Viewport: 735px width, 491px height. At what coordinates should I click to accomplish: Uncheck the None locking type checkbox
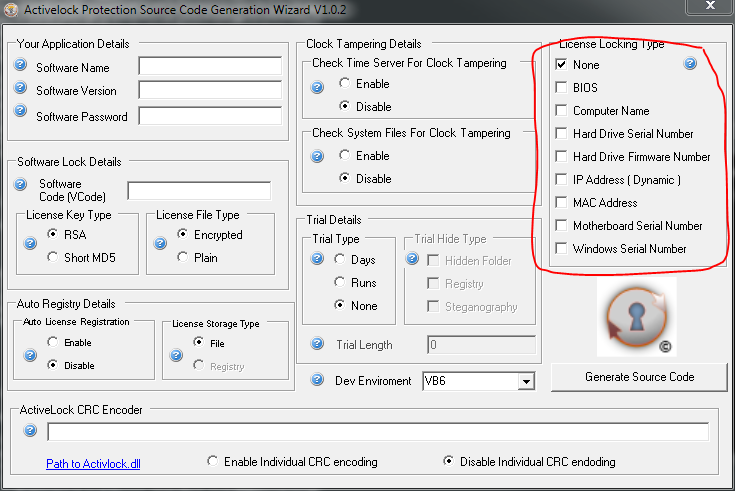tap(561, 64)
